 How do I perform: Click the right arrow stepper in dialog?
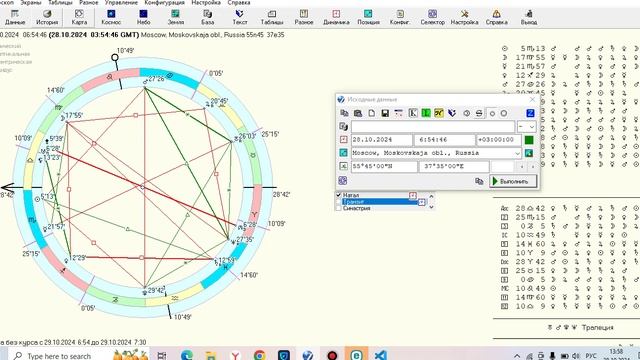tap(533, 167)
